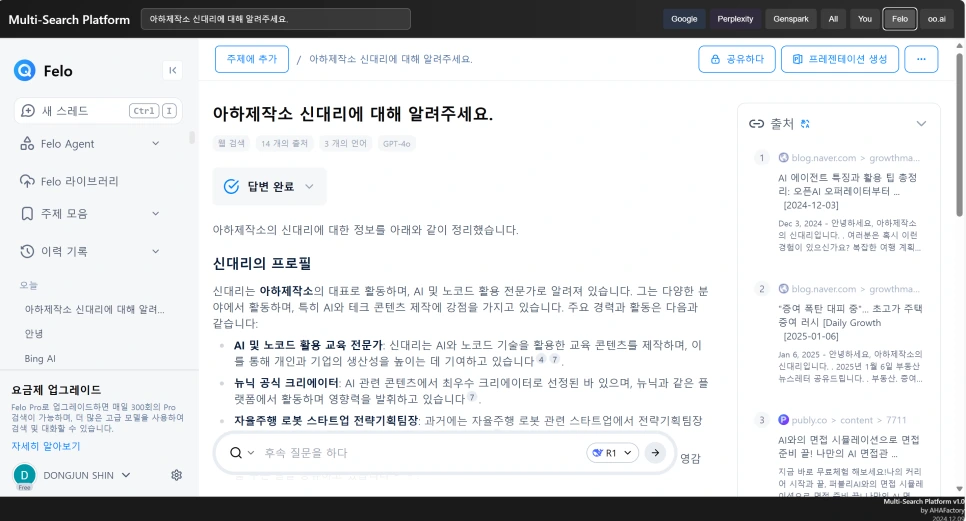966x521 pixels.
Task: Click the 후속 질문을 하다 follow-up field
Action: pyautogui.click(x=422, y=453)
